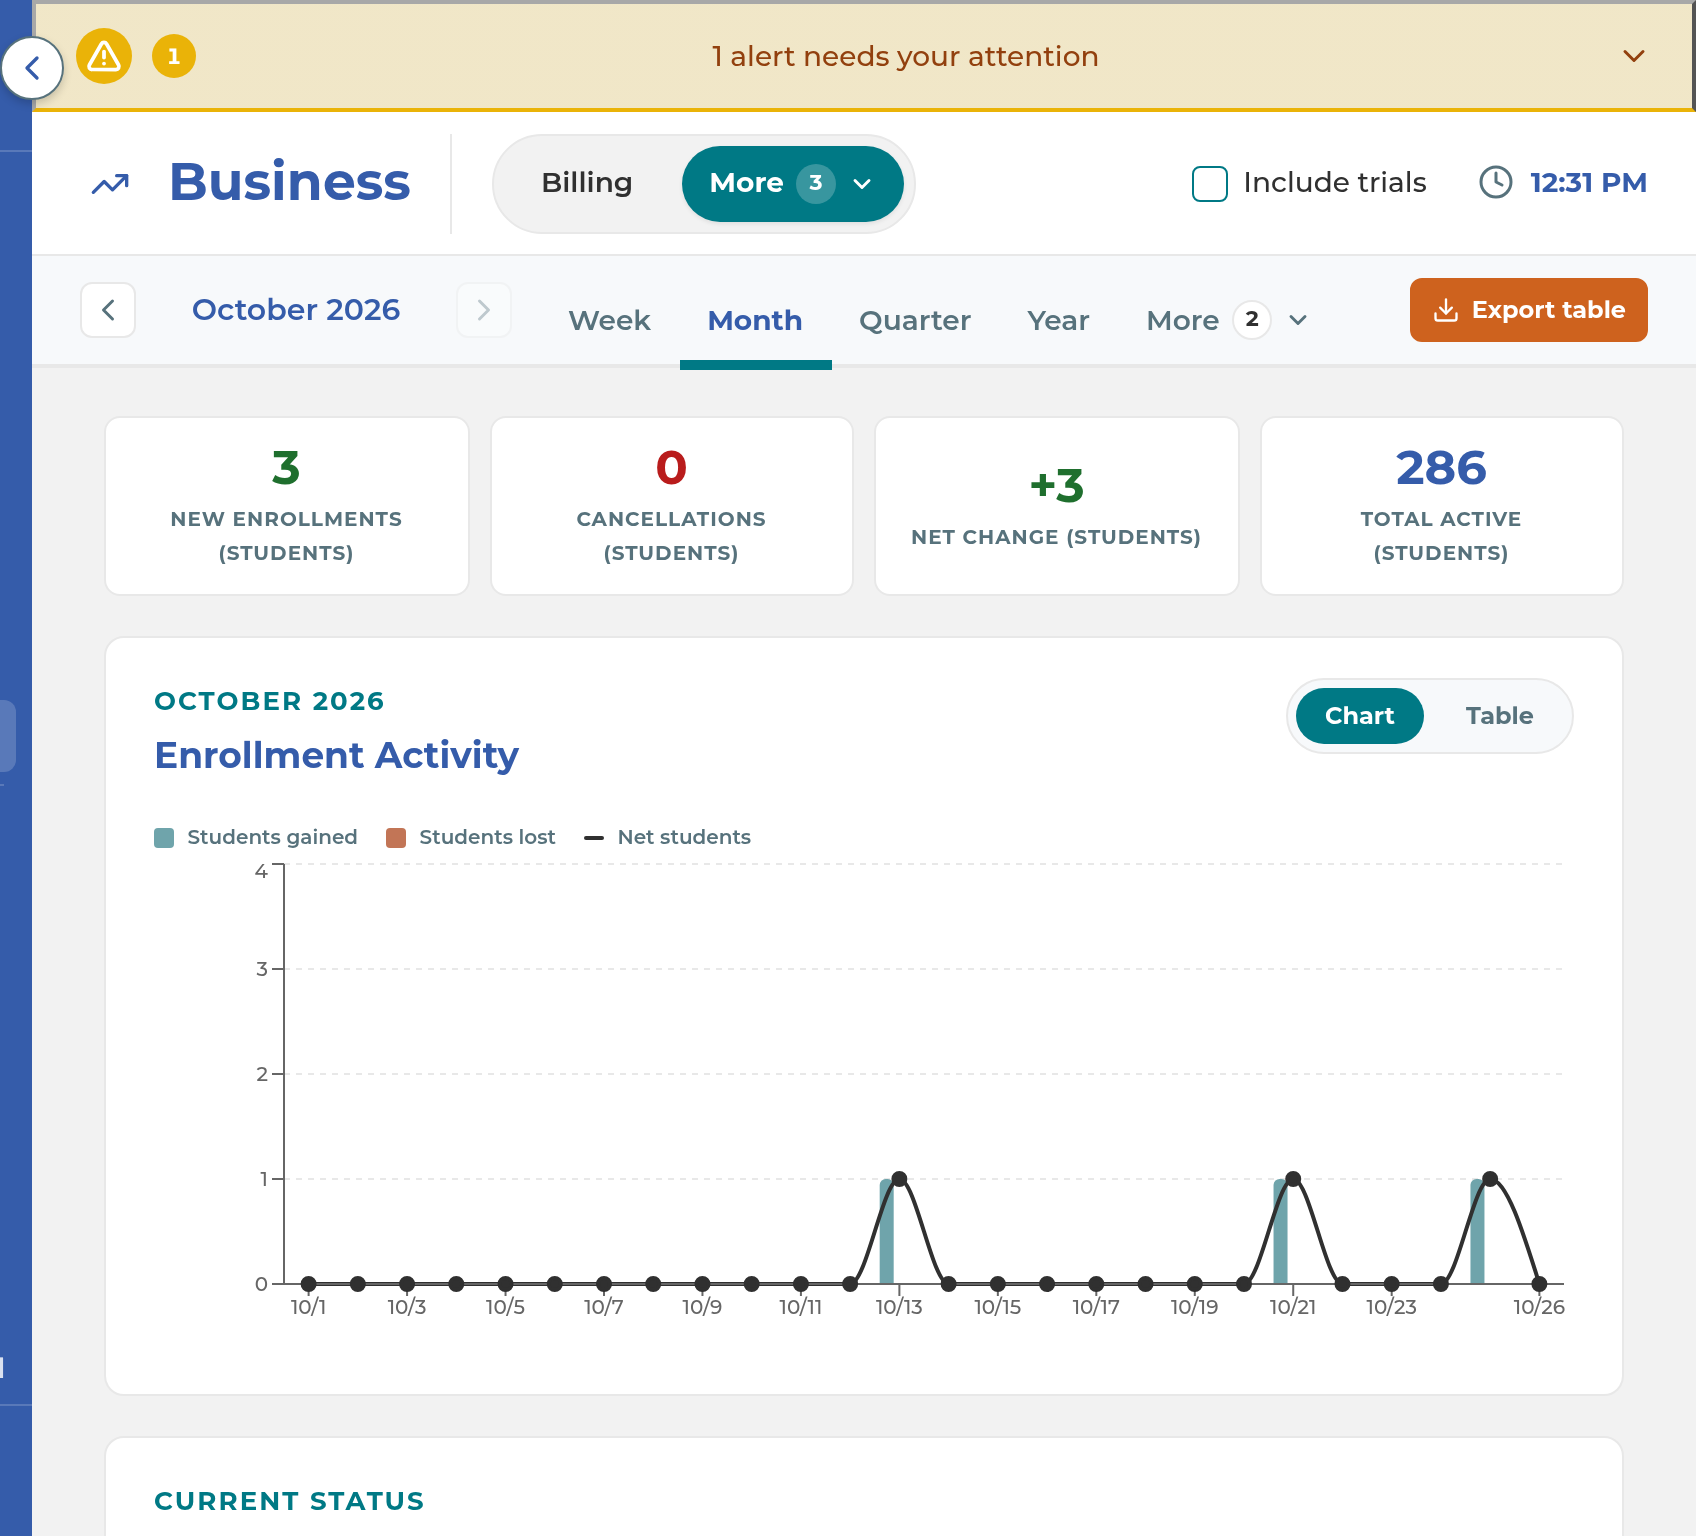Select the Month view tab

pos(755,320)
